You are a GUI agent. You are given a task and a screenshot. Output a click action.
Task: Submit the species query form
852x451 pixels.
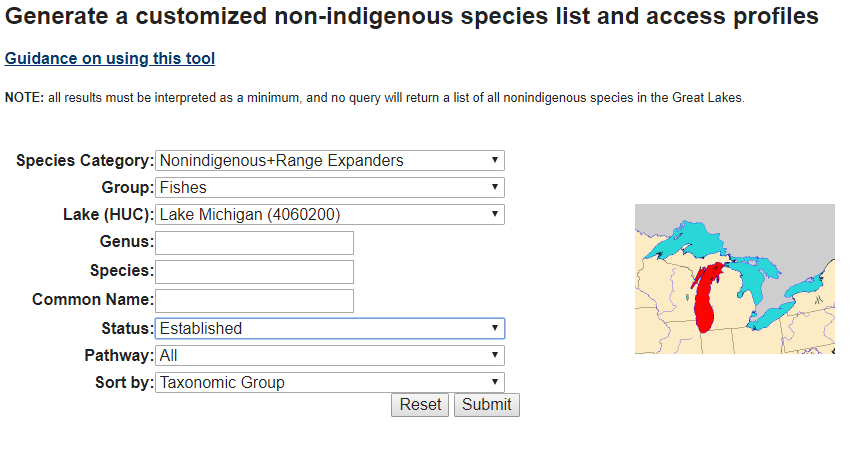[487, 405]
